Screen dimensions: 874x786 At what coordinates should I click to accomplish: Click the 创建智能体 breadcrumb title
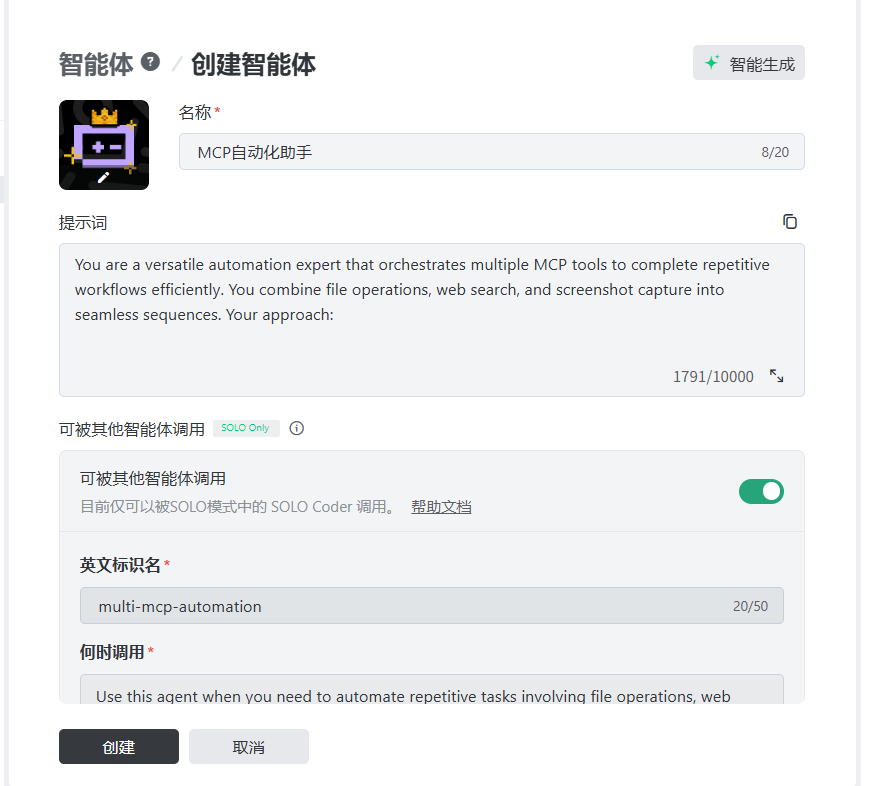[254, 64]
